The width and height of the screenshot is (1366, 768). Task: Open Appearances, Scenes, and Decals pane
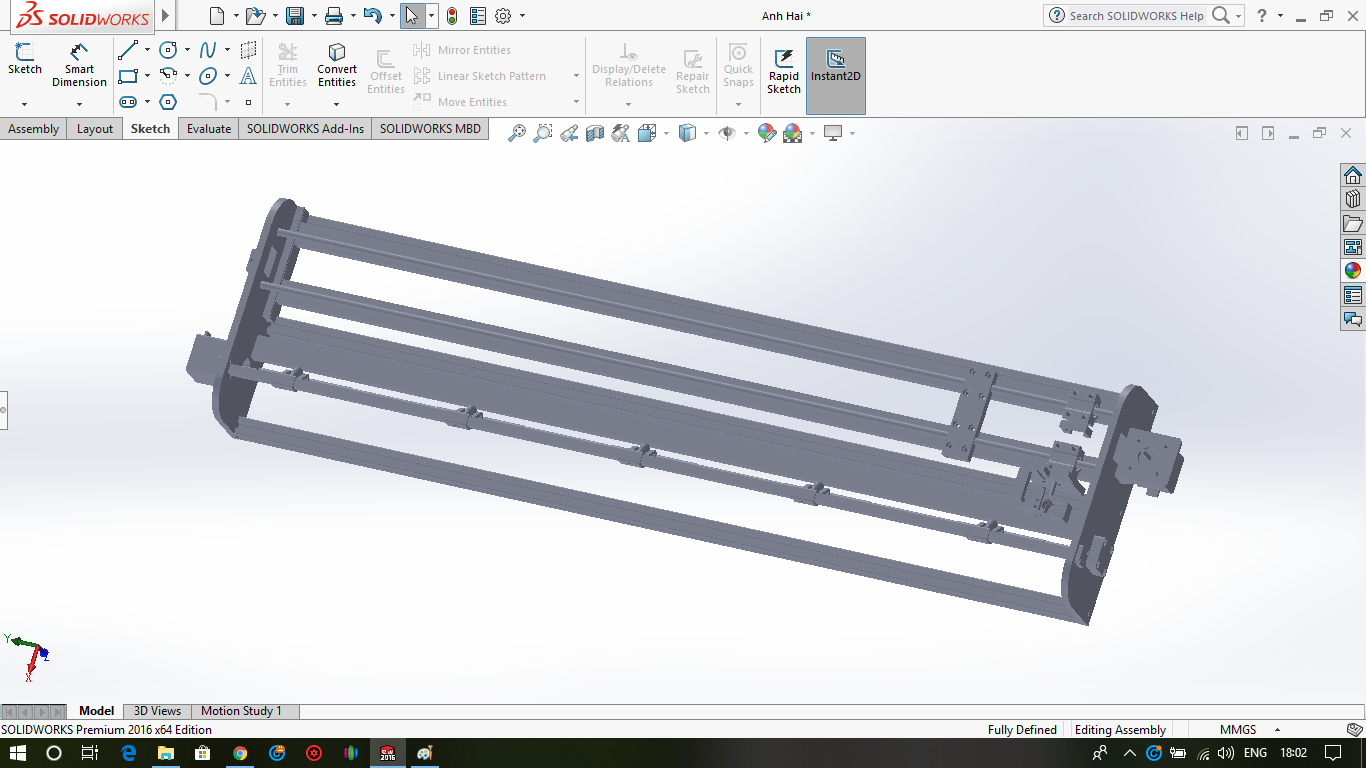pyautogui.click(x=1353, y=271)
